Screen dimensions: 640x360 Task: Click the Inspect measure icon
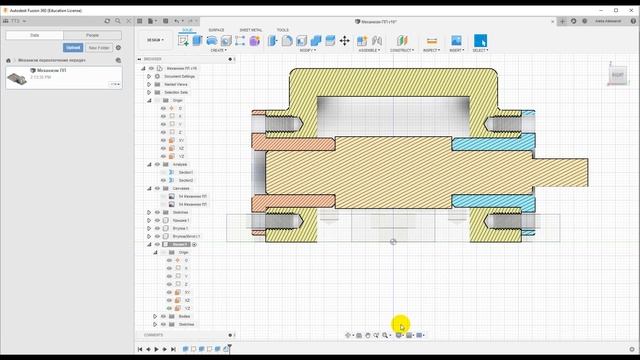pos(431,41)
